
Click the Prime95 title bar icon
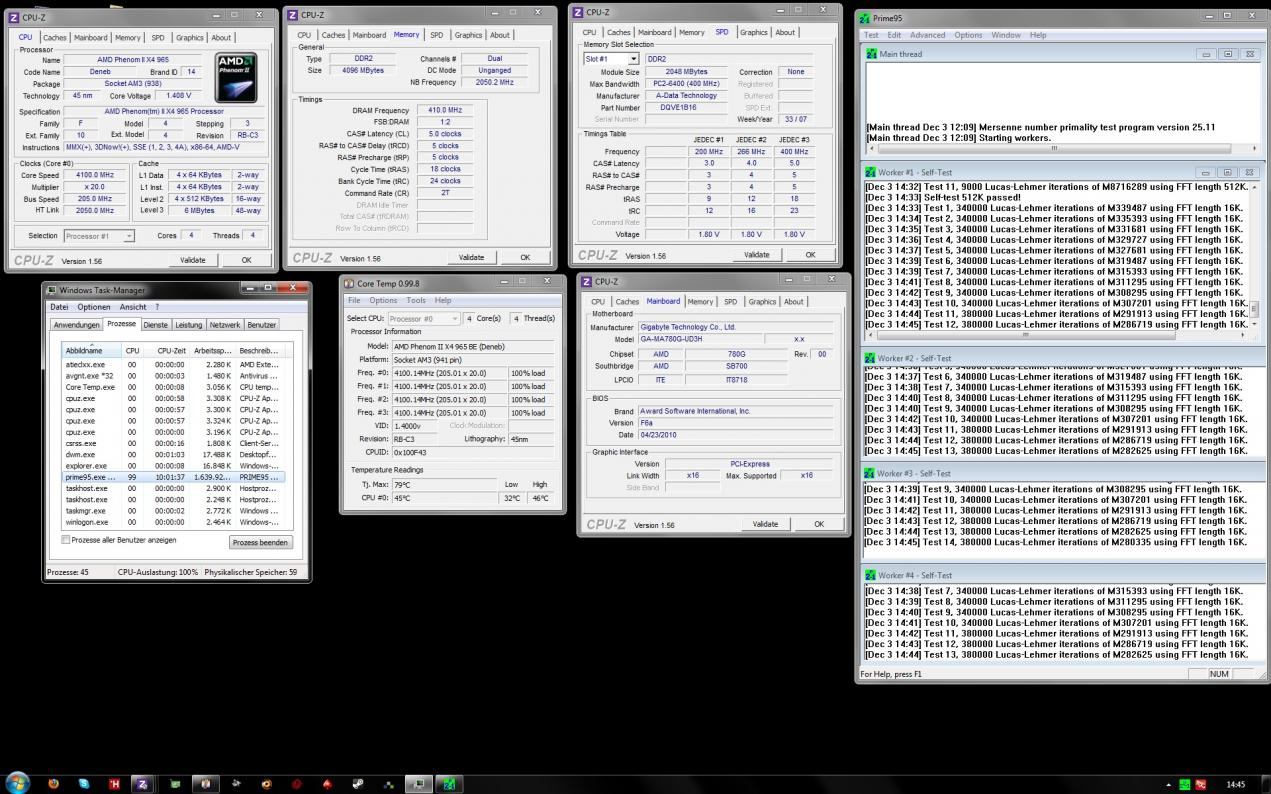865,17
